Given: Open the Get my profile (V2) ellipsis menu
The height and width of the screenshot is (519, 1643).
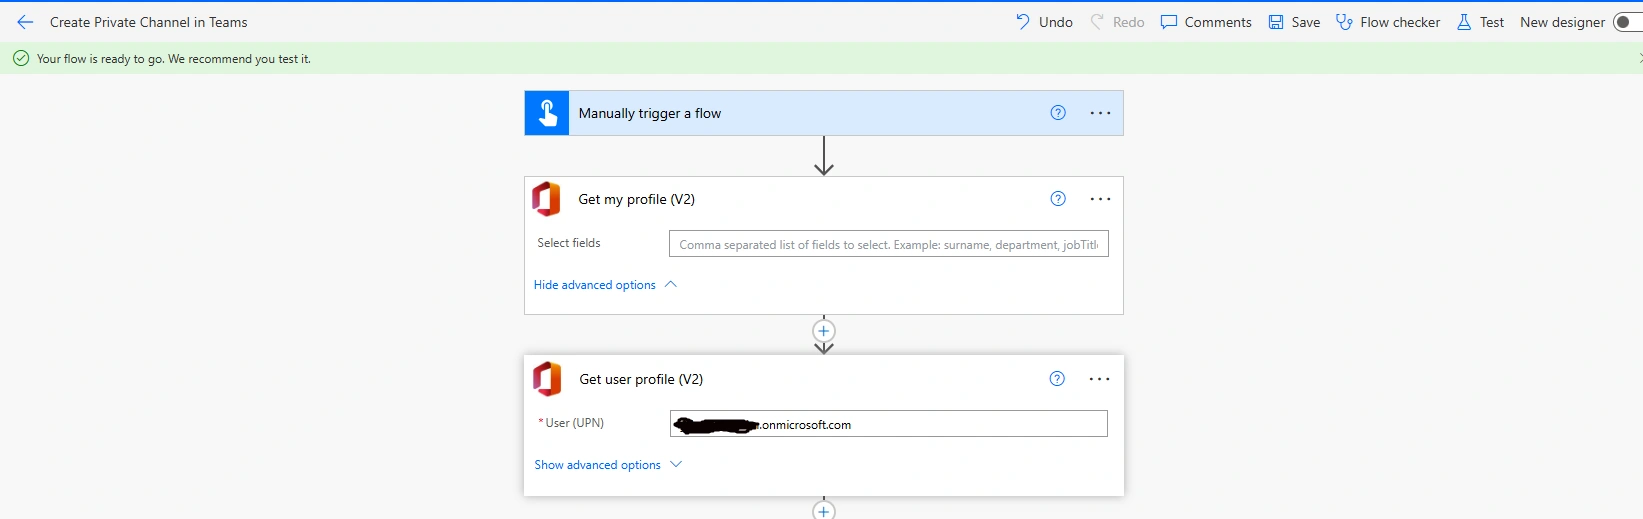Looking at the screenshot, I should tap(1100, 199).
